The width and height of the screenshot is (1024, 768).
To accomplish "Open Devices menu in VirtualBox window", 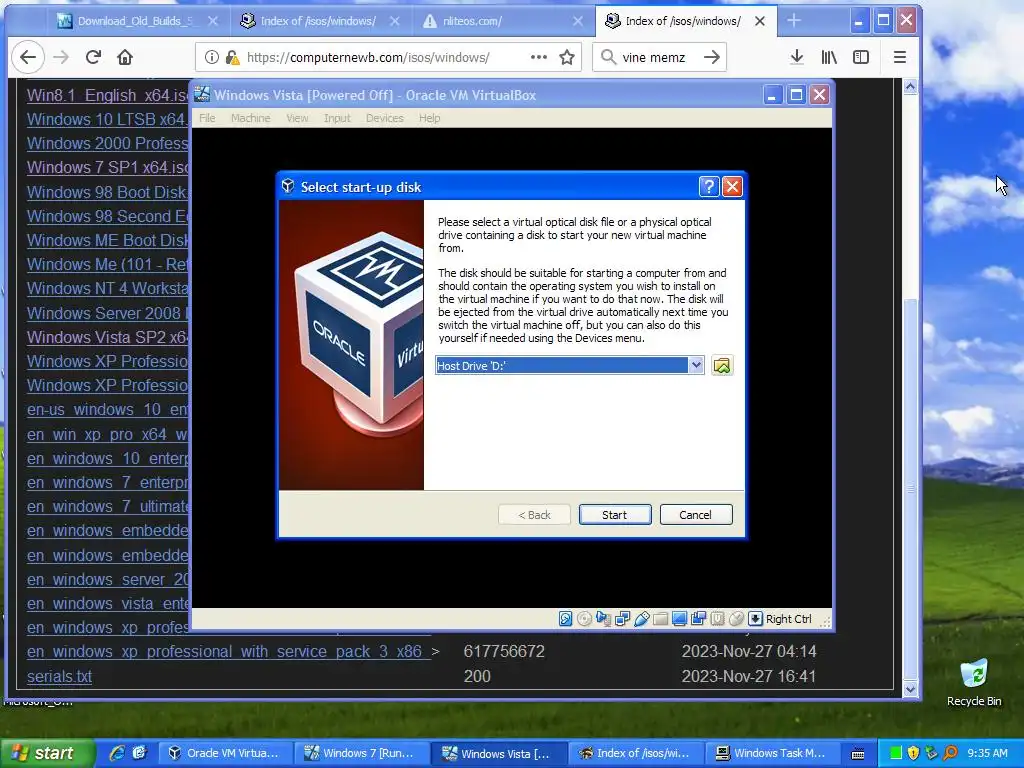I will pos(385,118).
